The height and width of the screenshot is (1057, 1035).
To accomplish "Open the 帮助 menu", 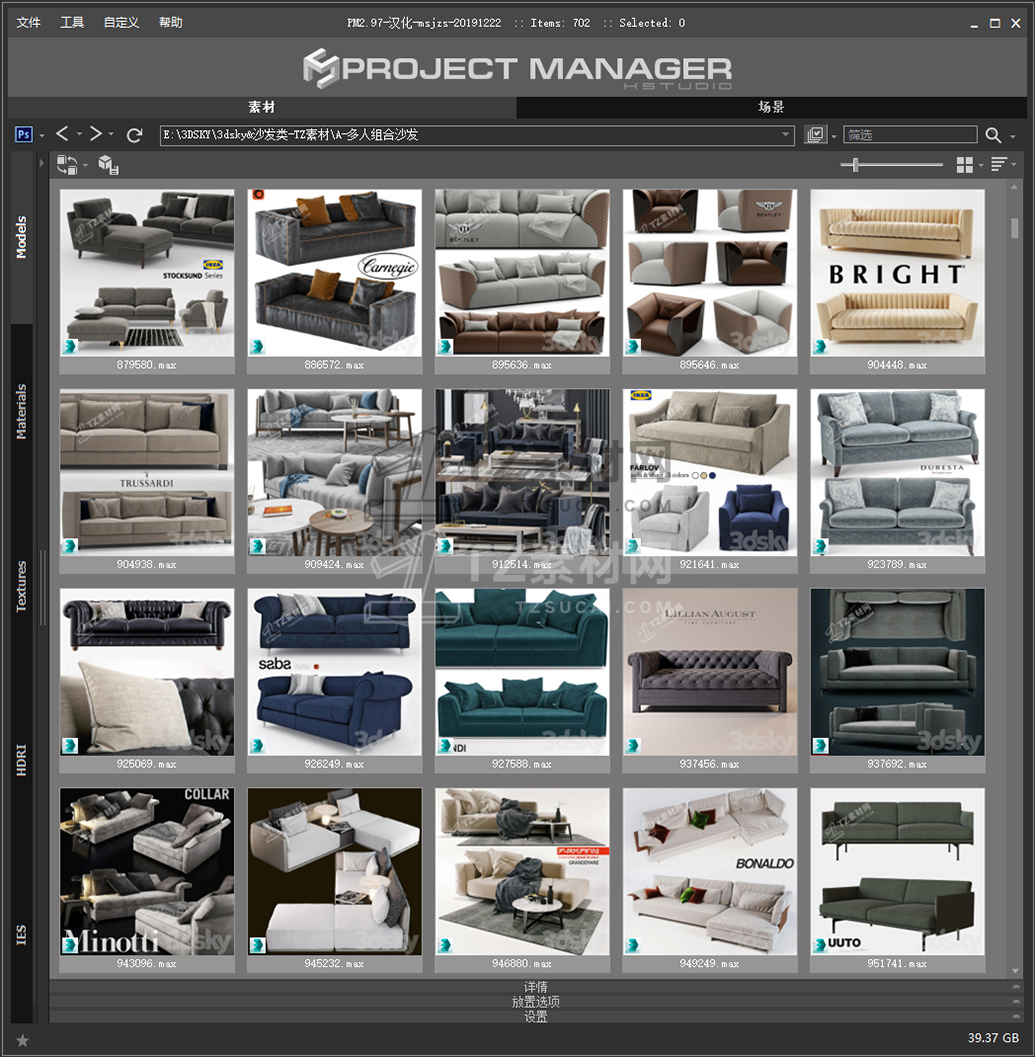I will click(x=171, y=22).
